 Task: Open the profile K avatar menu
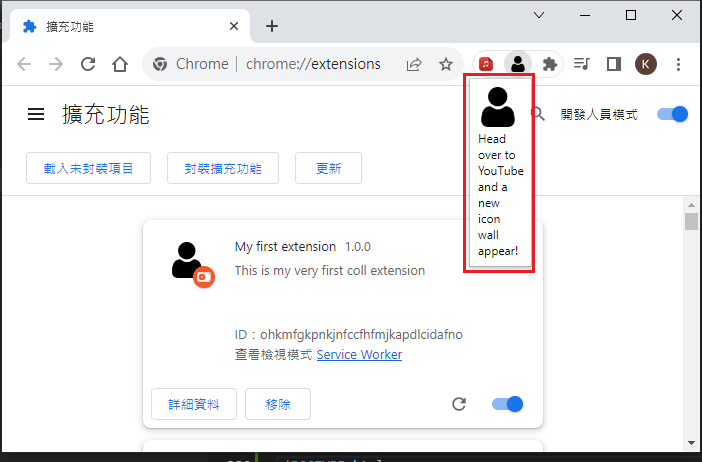646,64
